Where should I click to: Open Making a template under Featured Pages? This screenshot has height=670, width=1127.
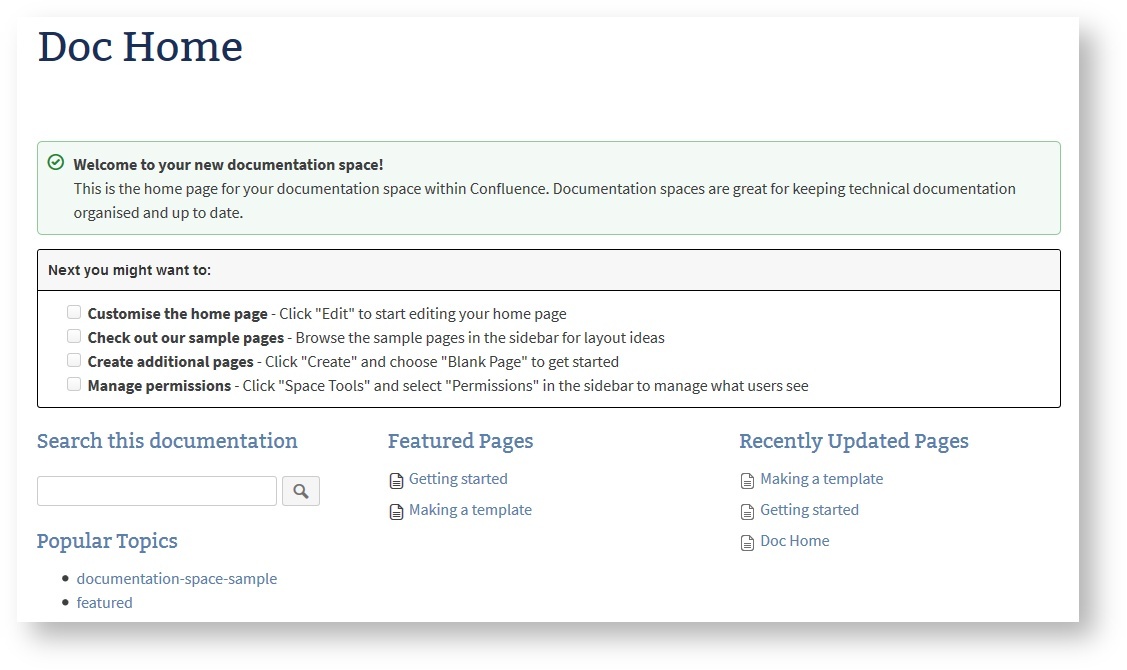pyautogui.click(x=470, y=510)
